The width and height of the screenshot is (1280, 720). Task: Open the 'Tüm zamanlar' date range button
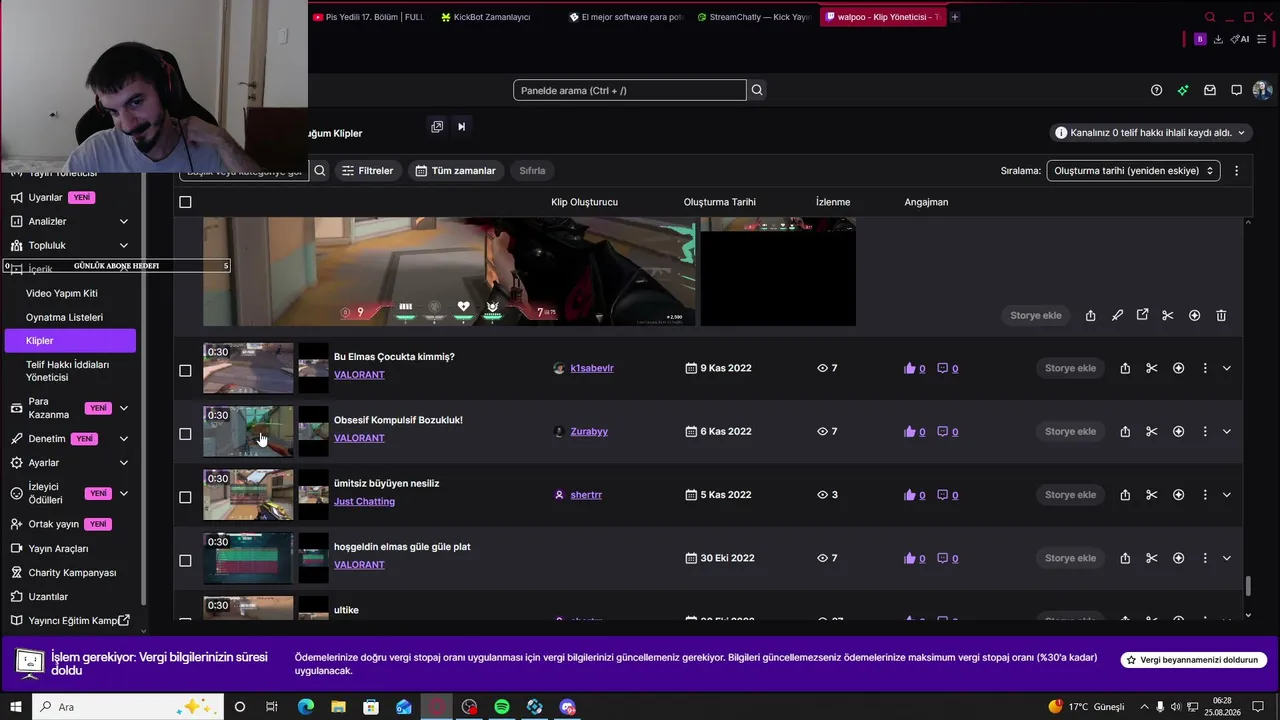coord(456,171)
